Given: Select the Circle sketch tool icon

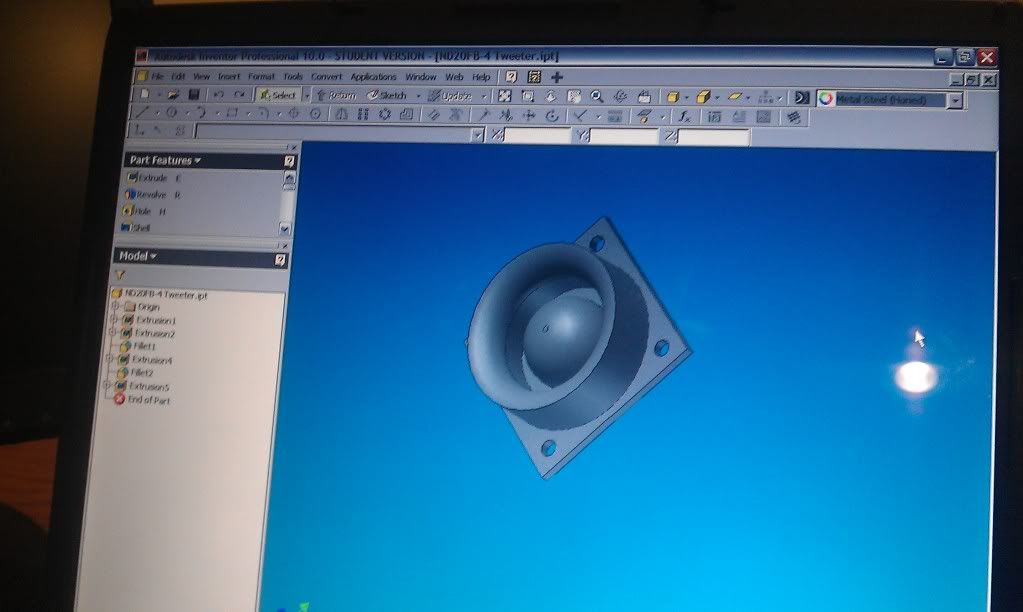Looking at the screenshot, I should click(x=172, y=113).
